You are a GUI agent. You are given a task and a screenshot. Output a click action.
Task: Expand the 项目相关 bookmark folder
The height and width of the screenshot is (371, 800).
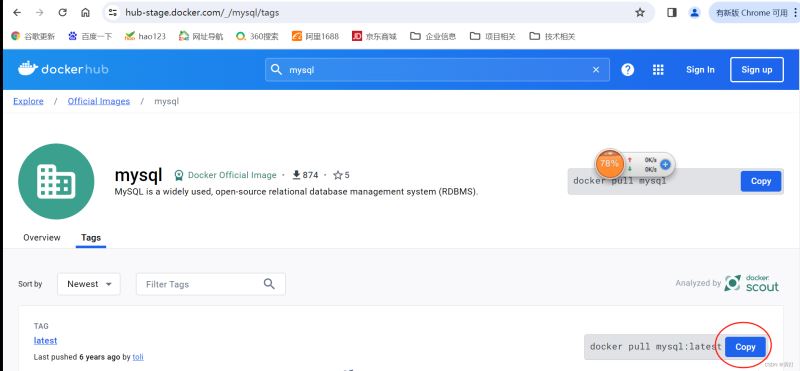click(x=493, y=36)
